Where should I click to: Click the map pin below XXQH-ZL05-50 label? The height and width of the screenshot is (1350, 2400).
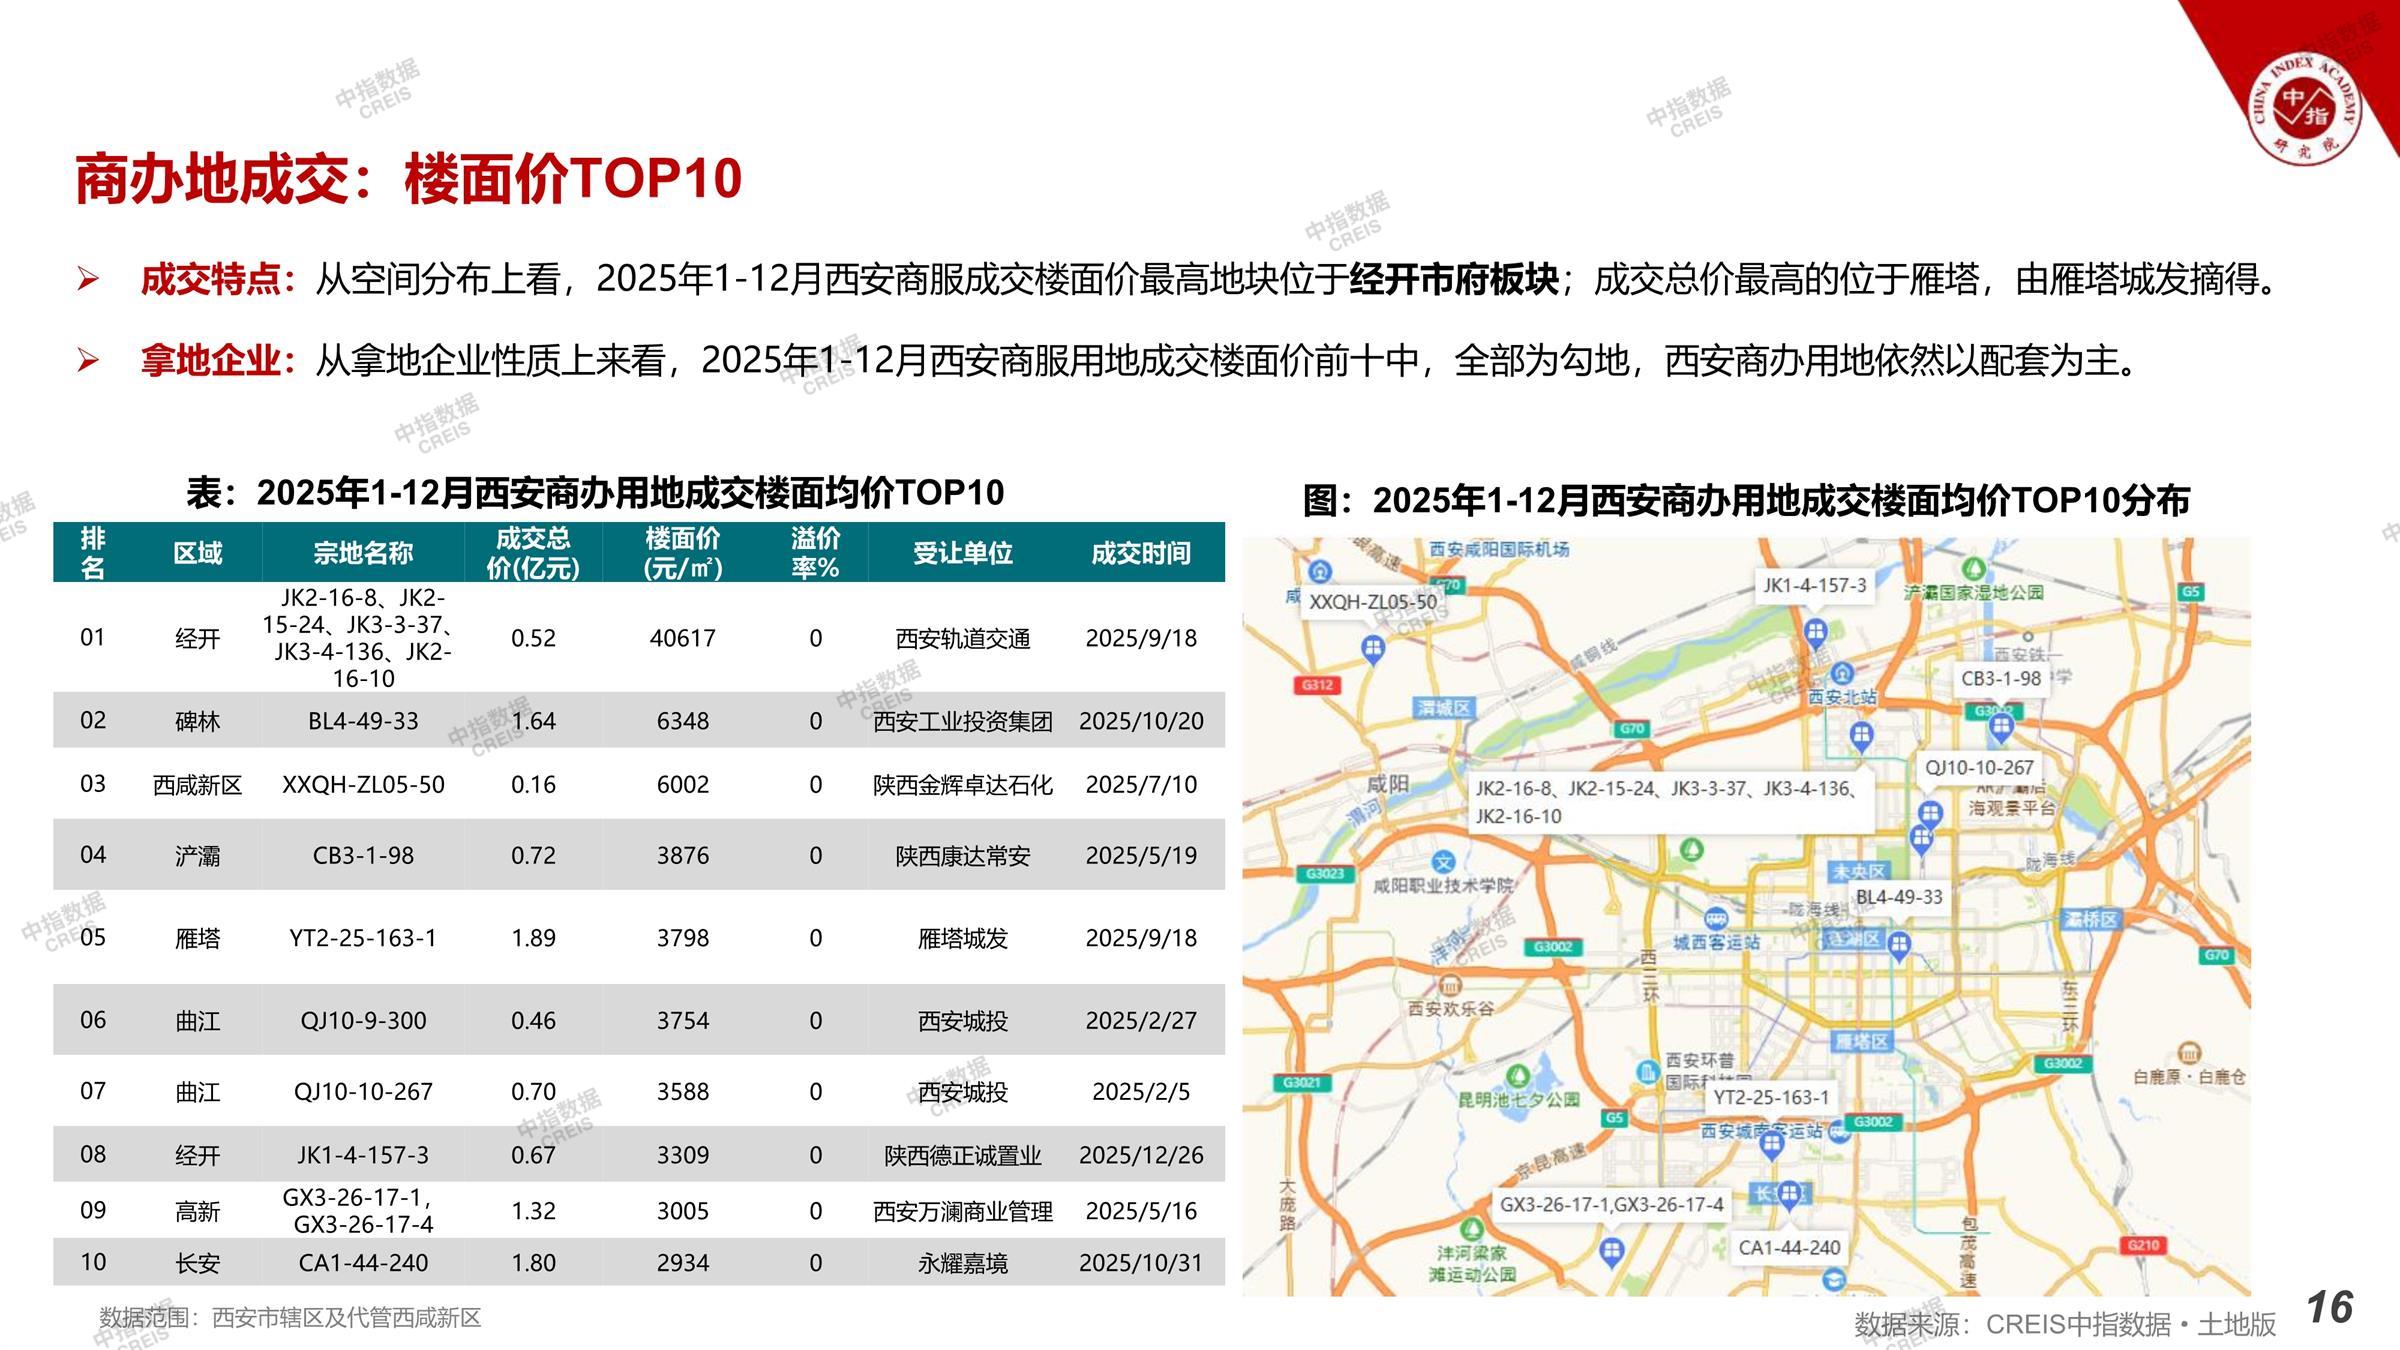[1373, 649]
